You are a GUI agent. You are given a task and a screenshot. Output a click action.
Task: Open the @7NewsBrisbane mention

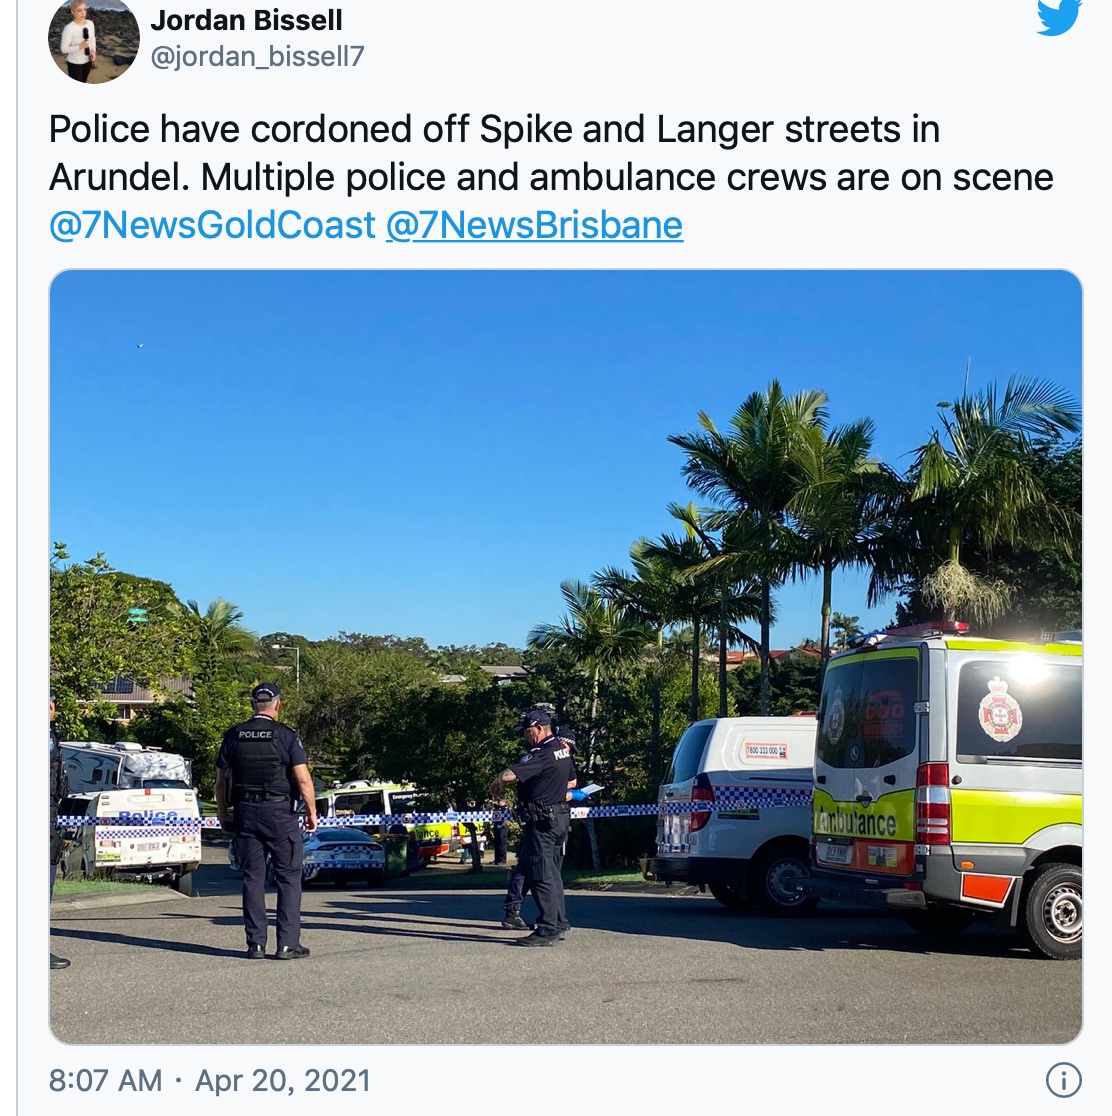pos(535,225)
